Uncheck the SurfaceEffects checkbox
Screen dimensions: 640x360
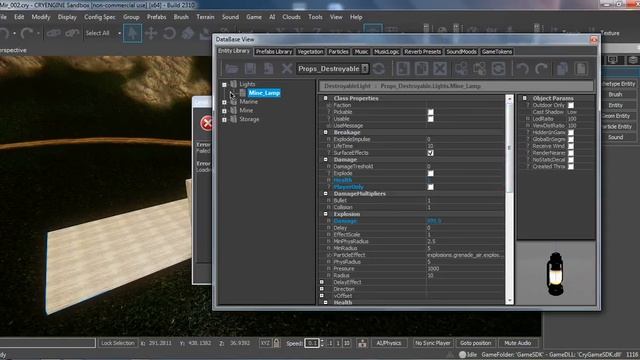431,153
